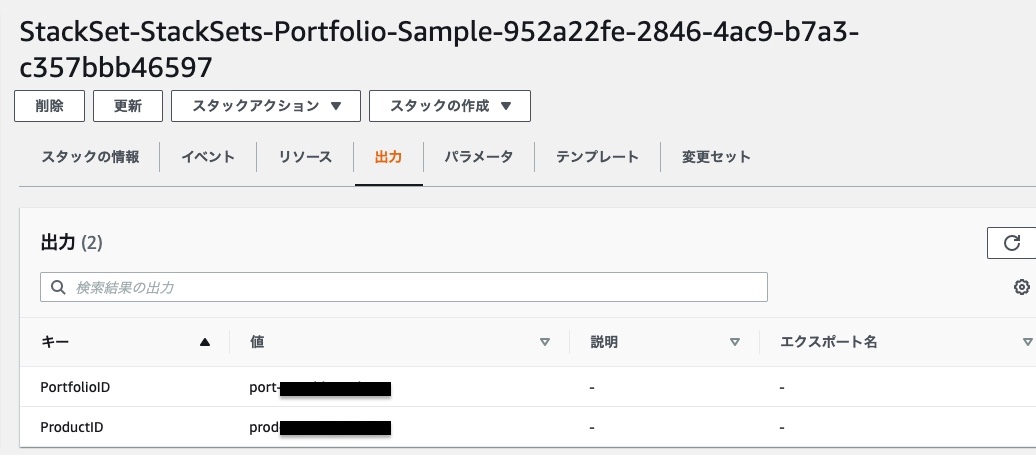Sort the 値 column with its arrow
This screenshot has height=455, width=1036.
(544, 342)
